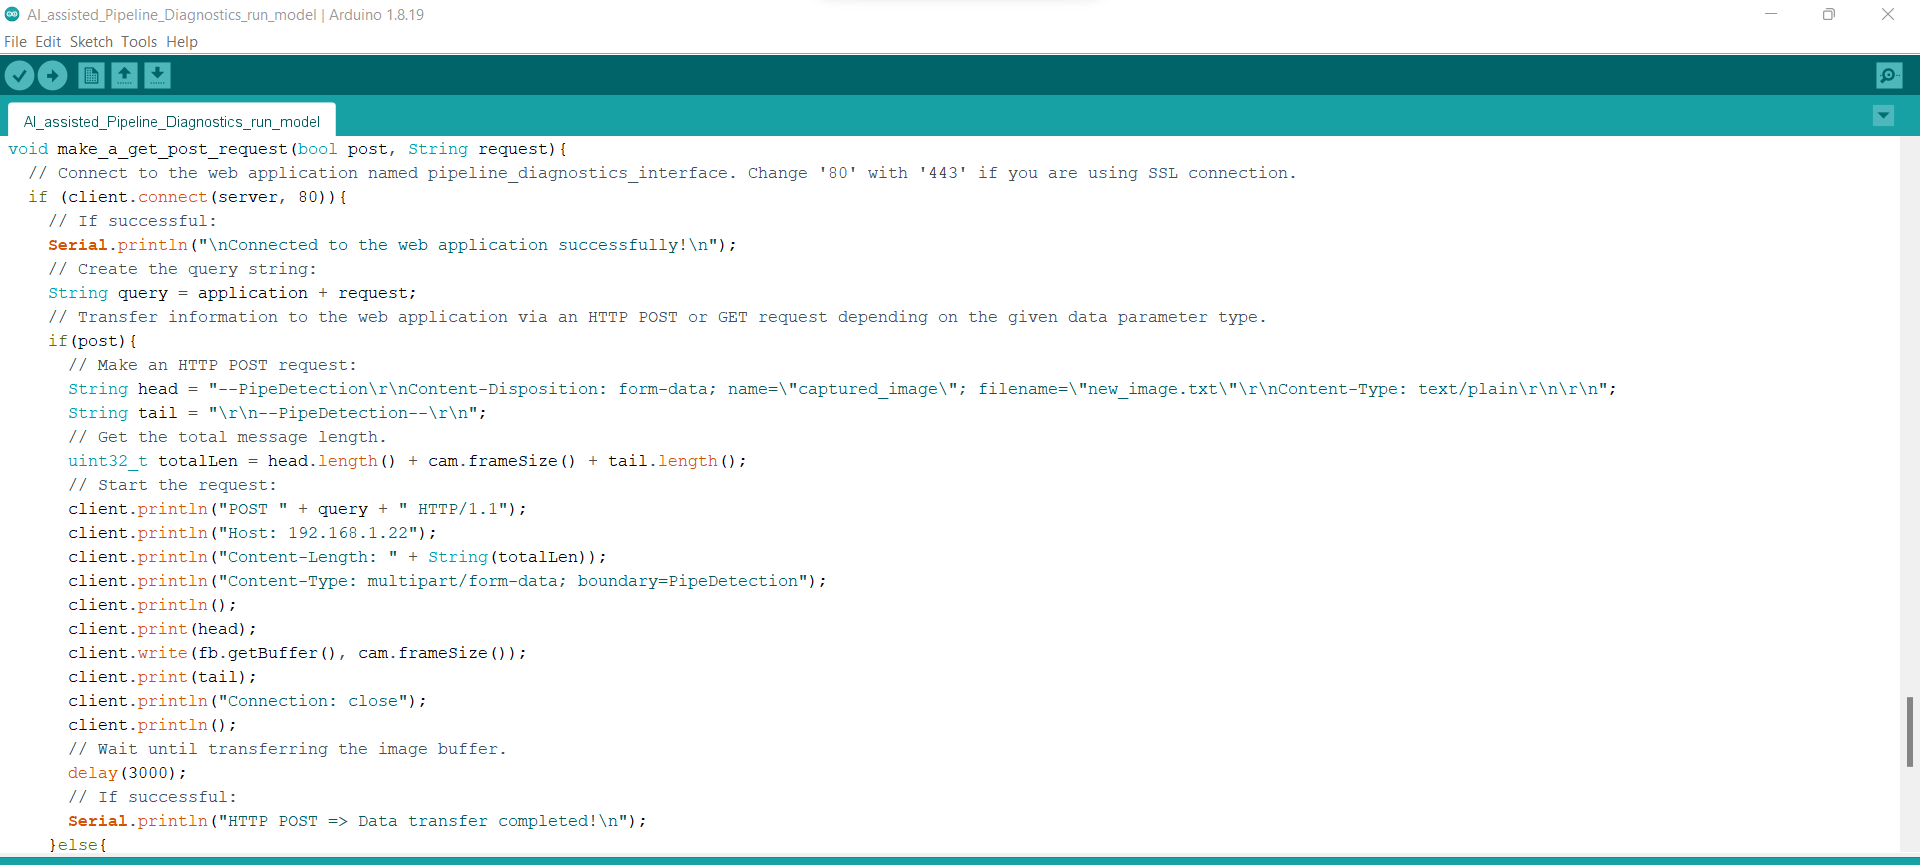Click '// Wait until transferring the image buffer.' comment
The width and height of the screenshot is (1920, 865).
pyautogui.click(x=287, y=749)
